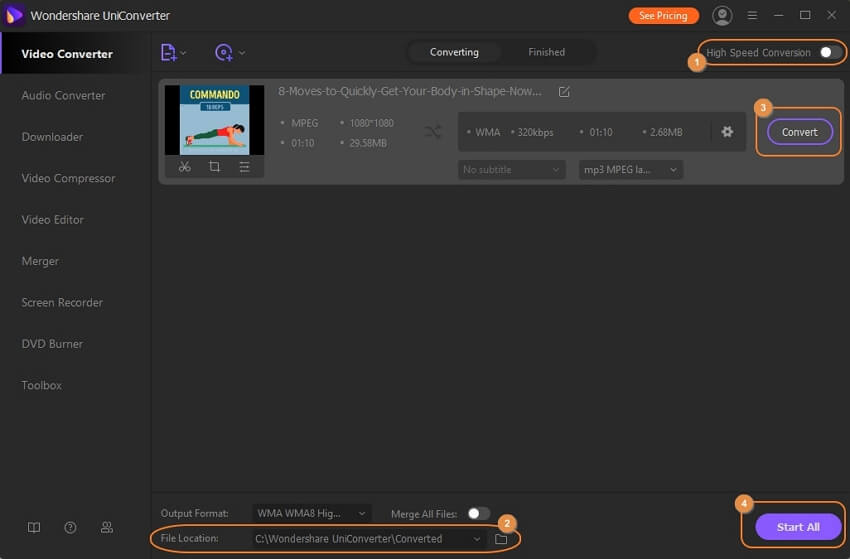The image size is (850, 559).
Task: Click the Load DVD disc icon
Action: [x=223, y=53]
